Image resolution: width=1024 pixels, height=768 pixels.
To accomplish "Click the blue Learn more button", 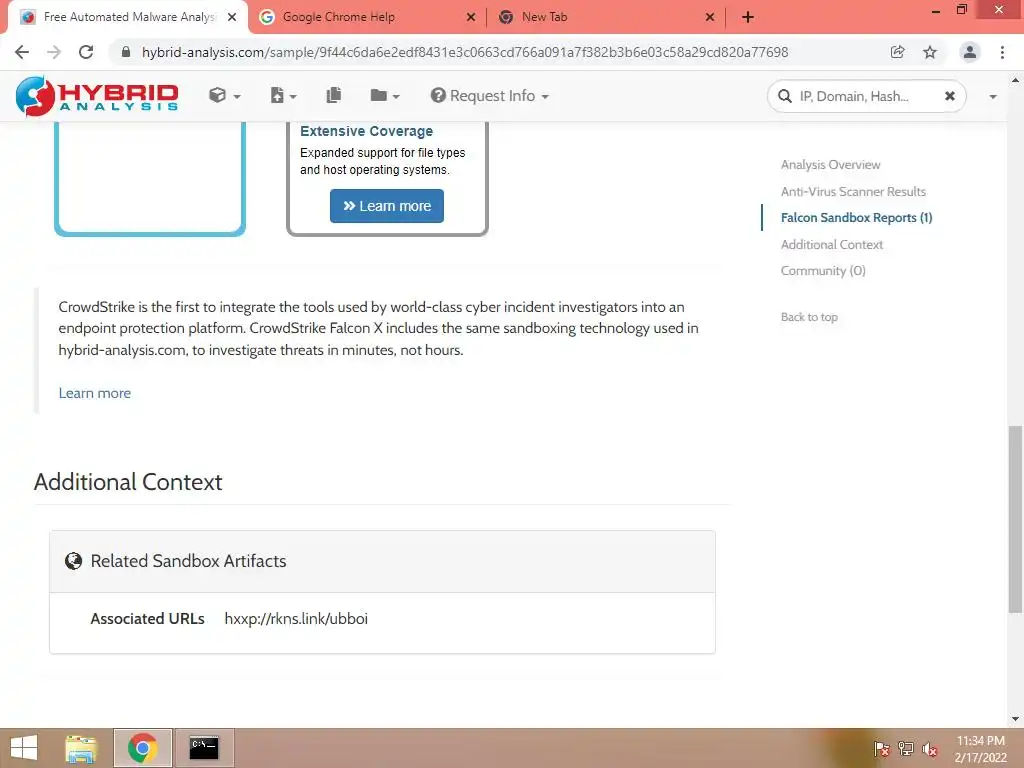I will [x=387, y=206].
